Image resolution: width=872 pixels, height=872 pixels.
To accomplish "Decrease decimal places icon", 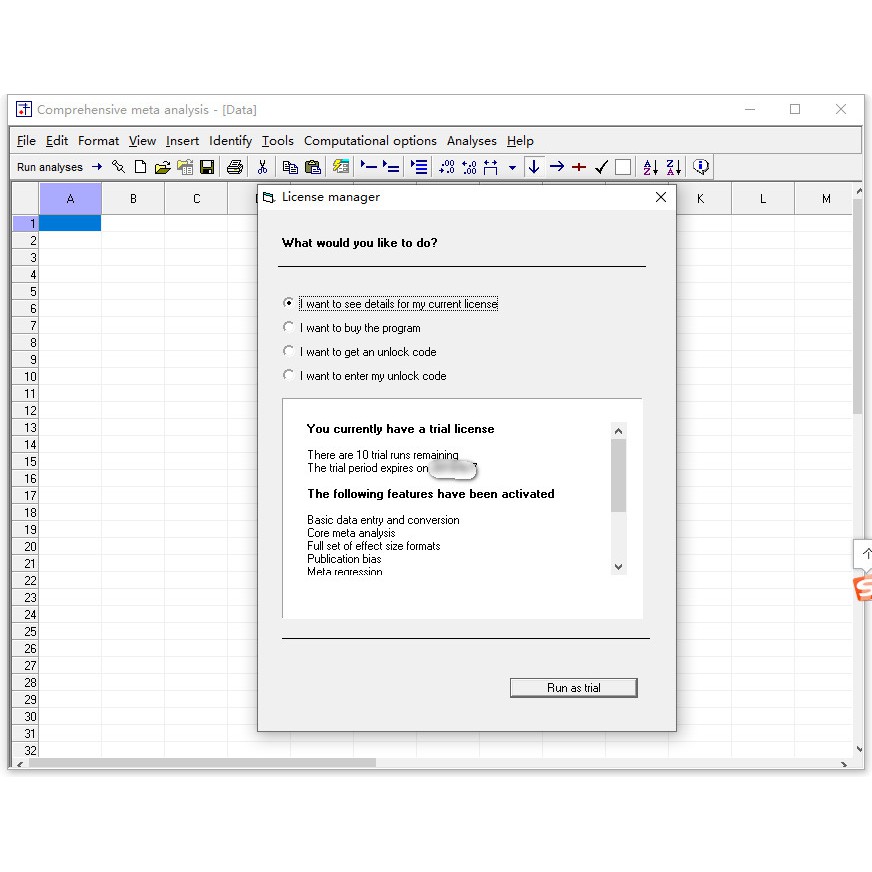I will (x=469, y=167).
